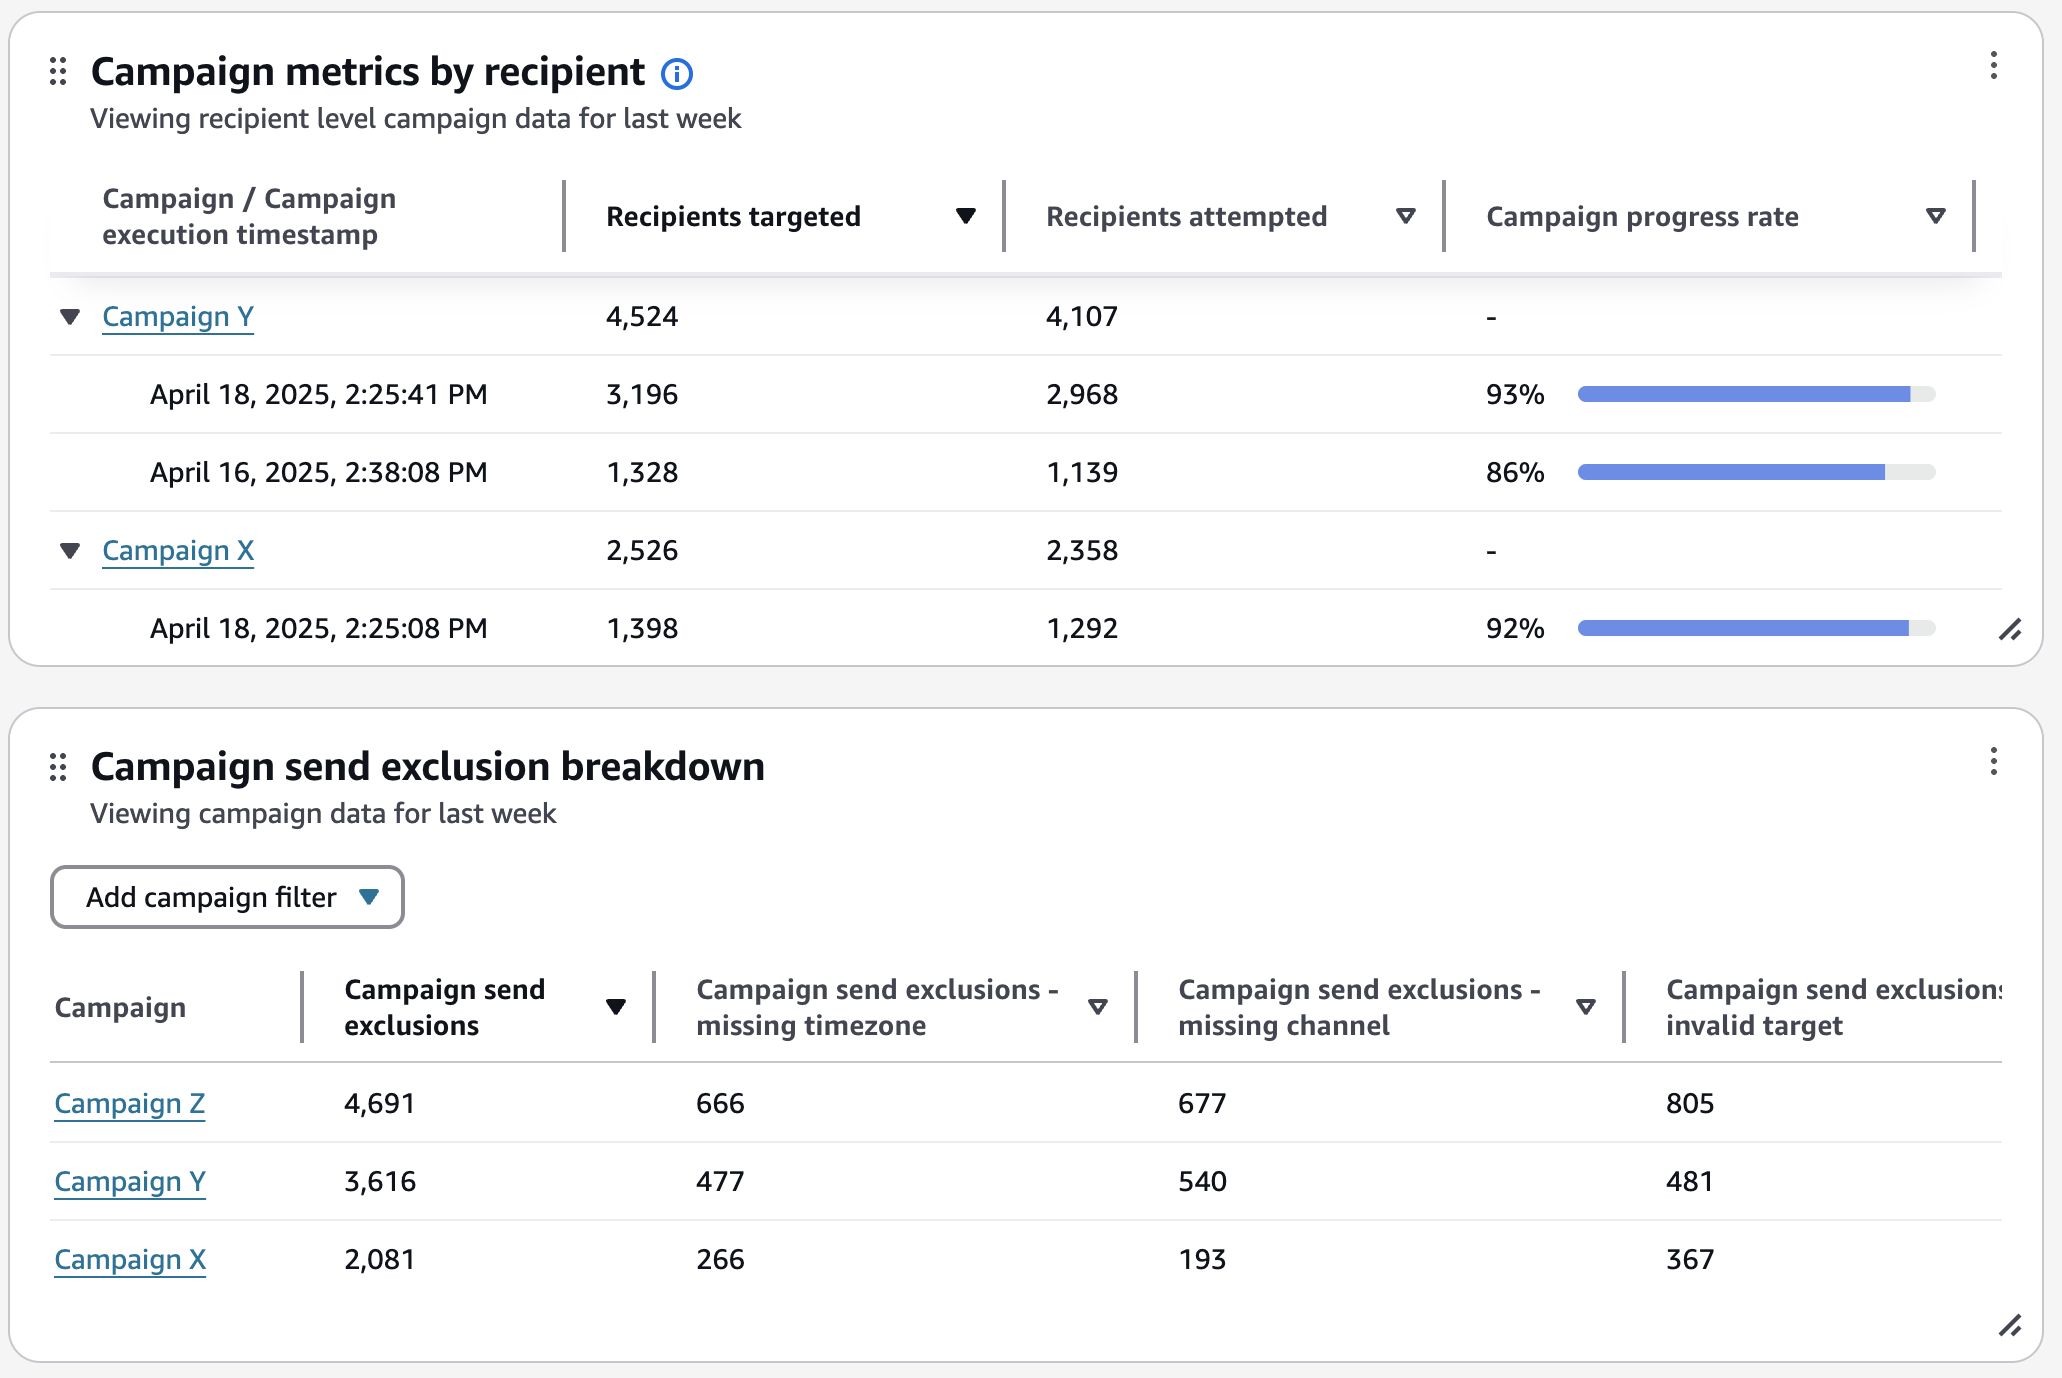Grab drag handle of Campaign metrics widget
Image resolution: width=2062 pixels, height=1378 pixels.
point(58,72)
